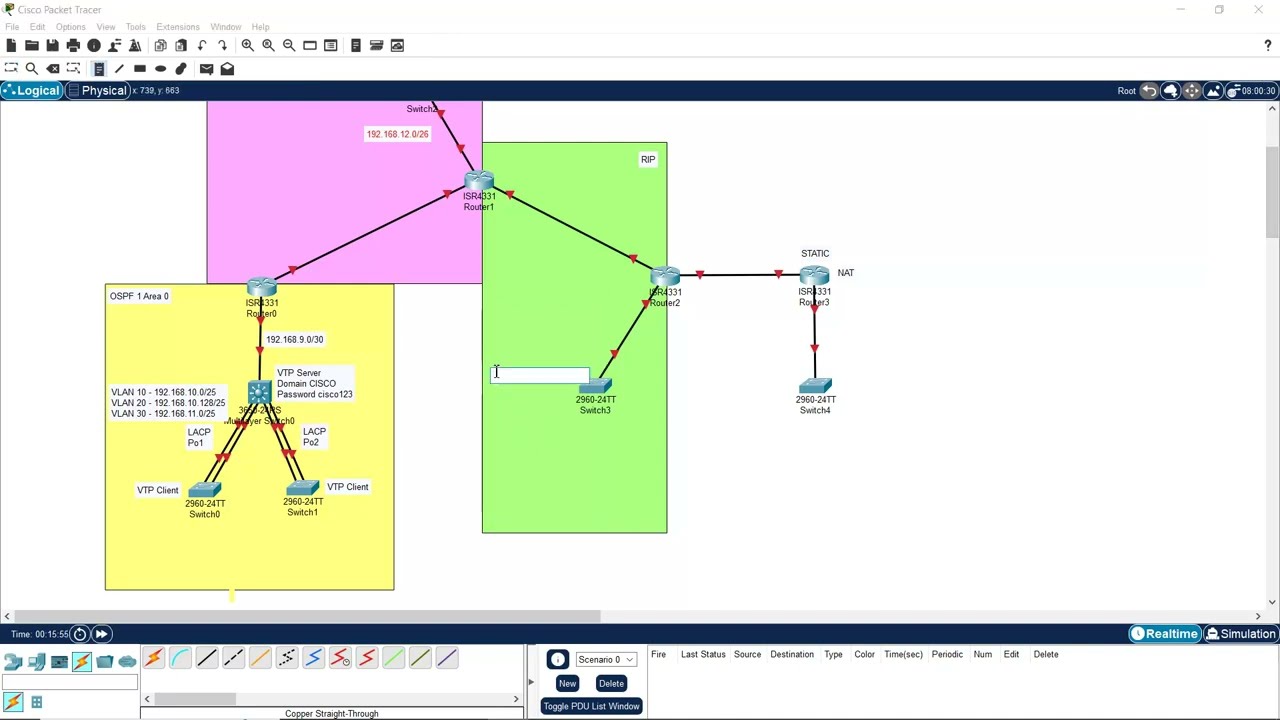
Task: Create a New scenario
Action: click(x=567, y=683)
